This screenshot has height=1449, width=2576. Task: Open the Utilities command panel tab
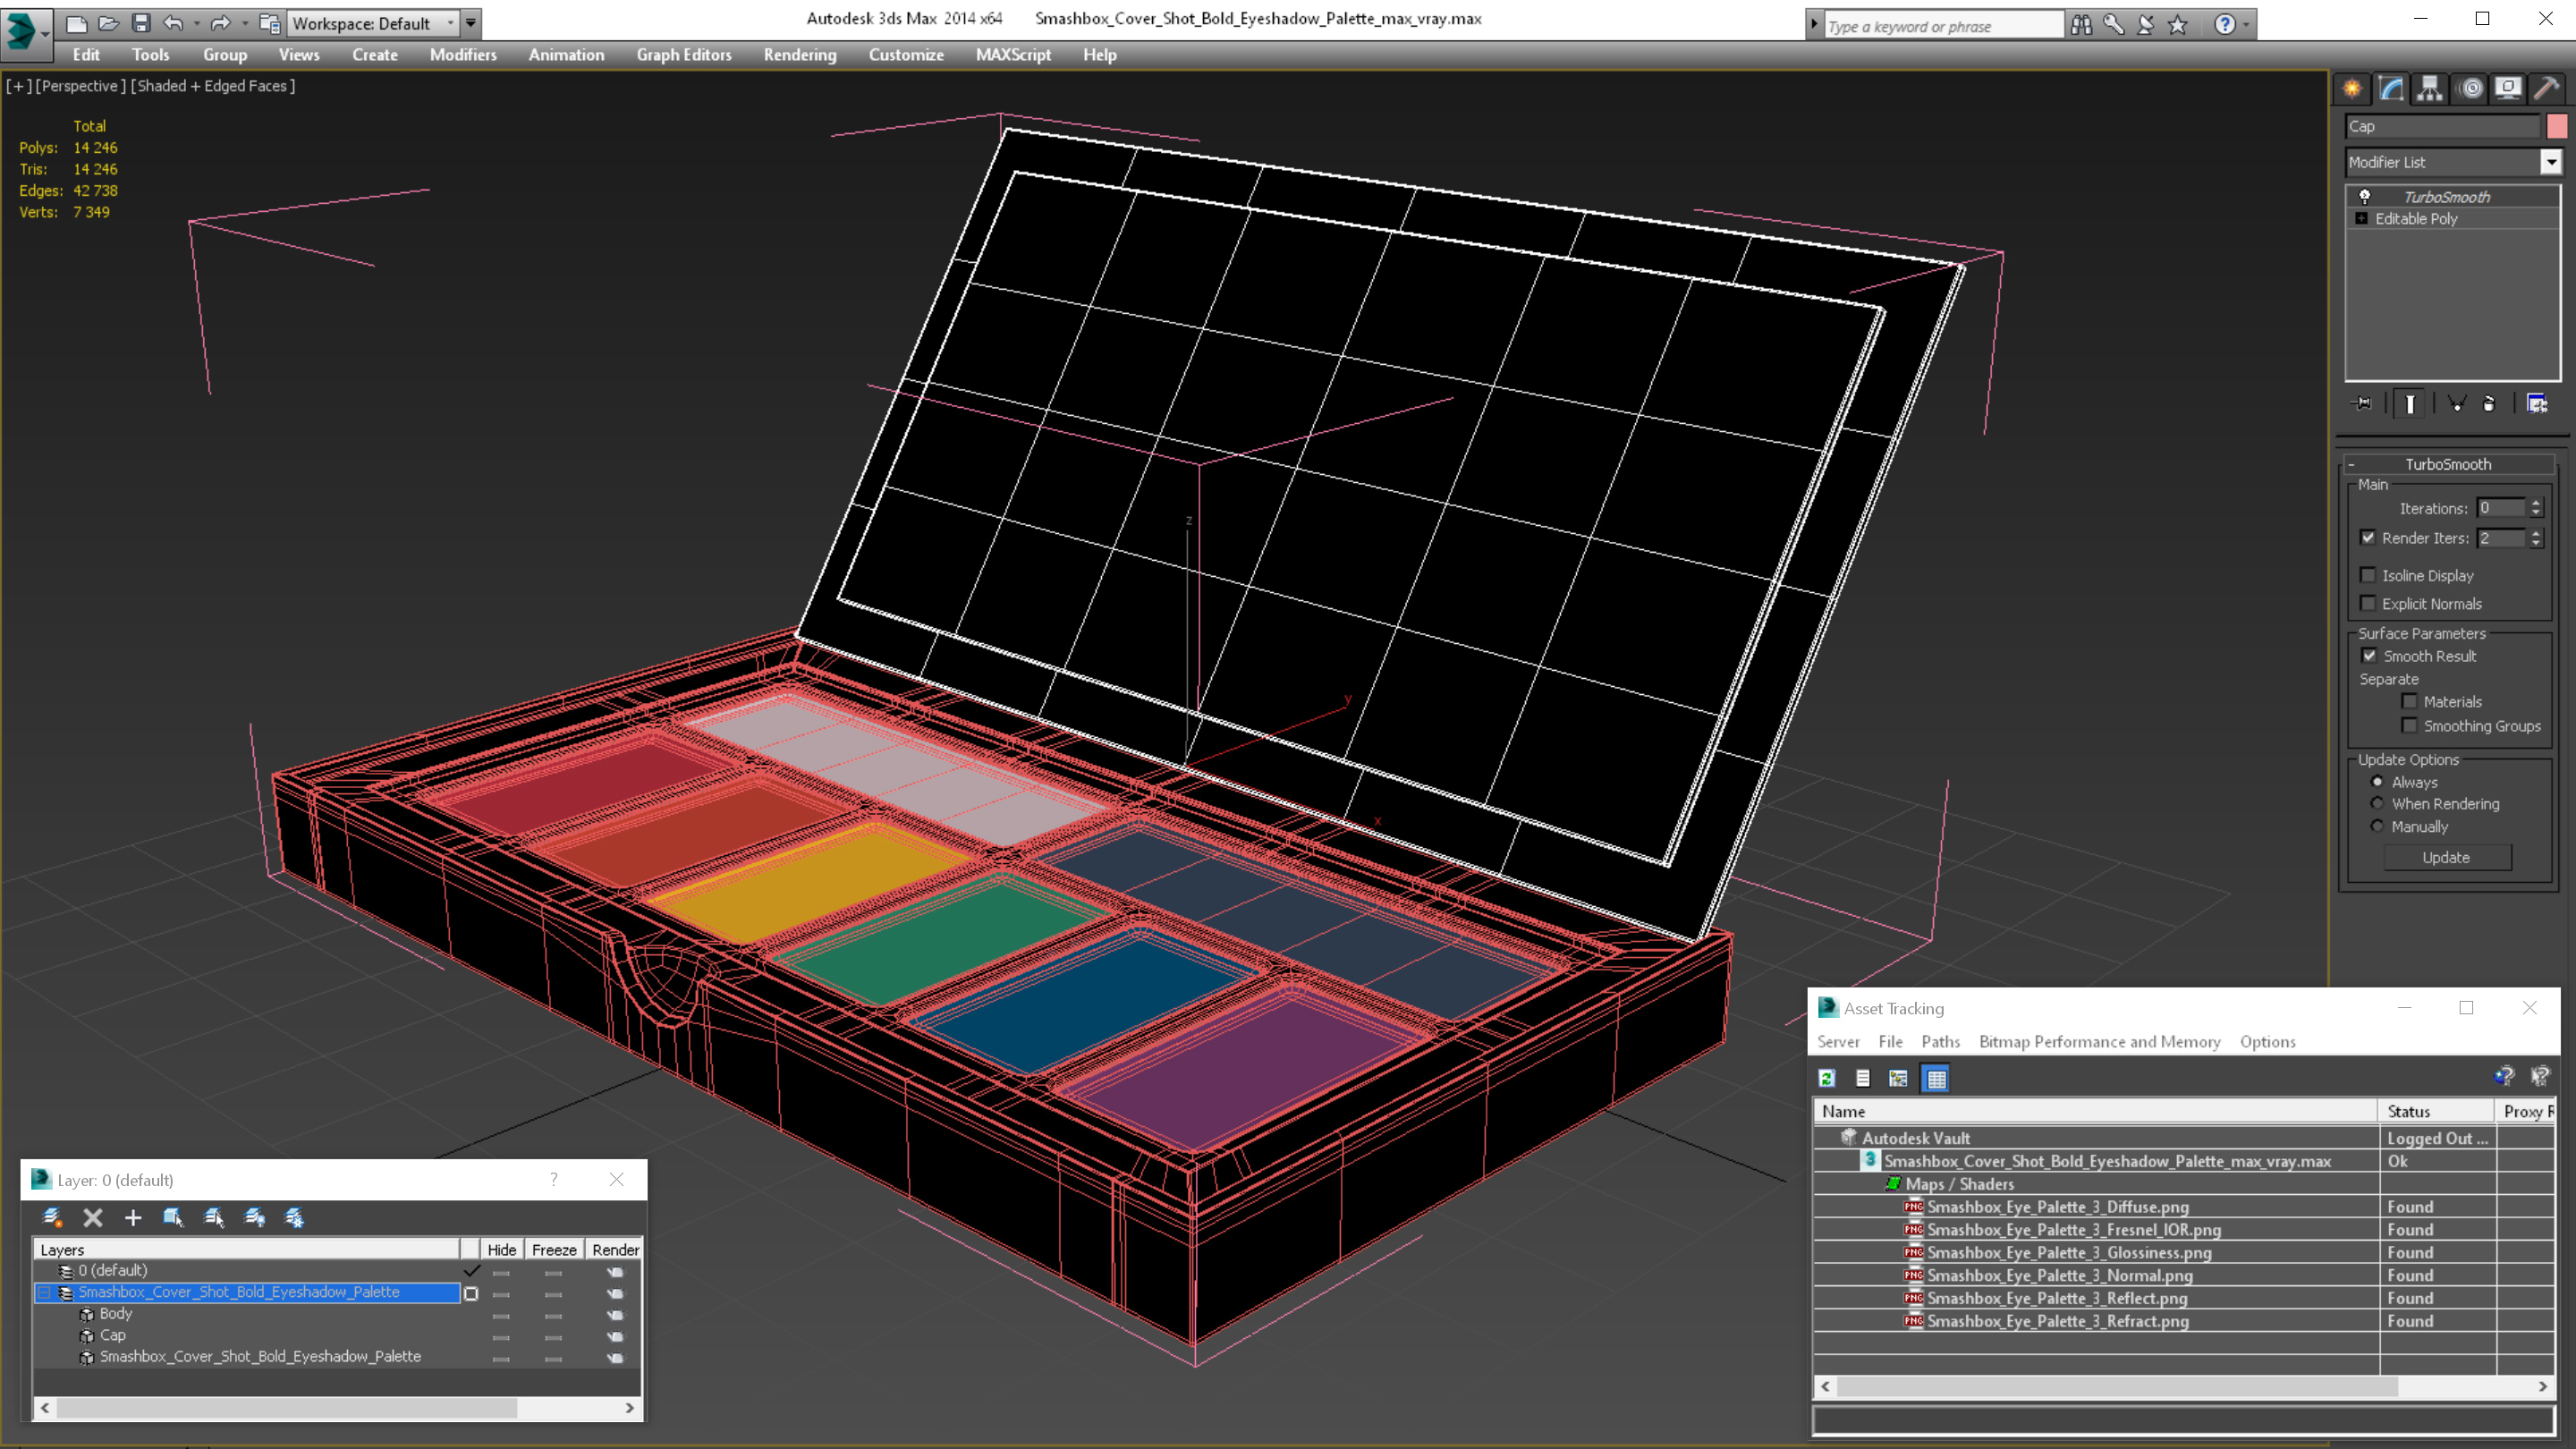tap(2547, 89)
